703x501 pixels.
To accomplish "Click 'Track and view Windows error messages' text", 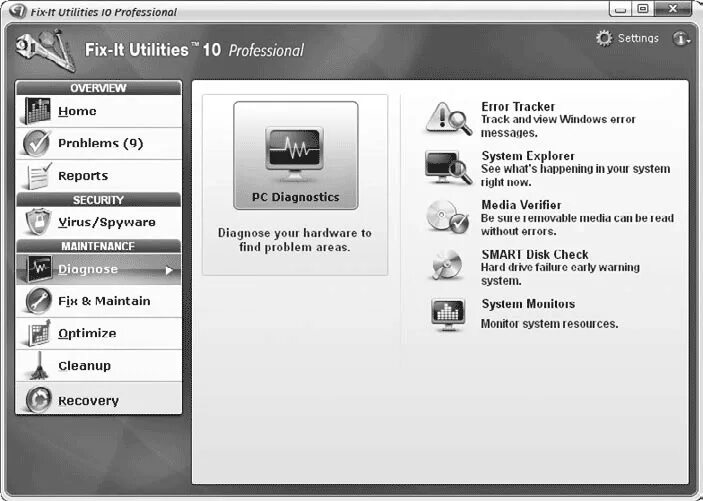I will pyautogui.click(x=558, y=126).
